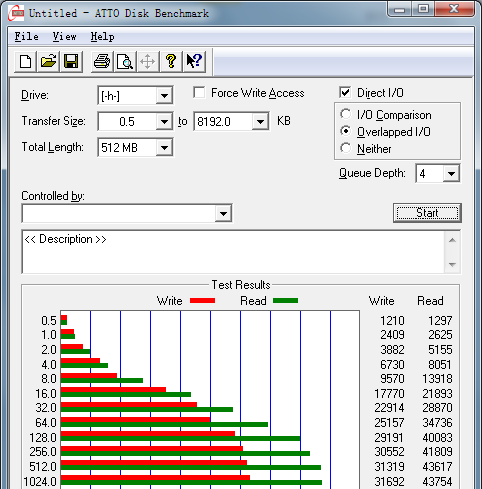Open the Transfer Size minimum 0.5 dropdown
Image resolution: width=482 pixels, height=489 pixels.
pyautogui.click(x=164, y=122)
